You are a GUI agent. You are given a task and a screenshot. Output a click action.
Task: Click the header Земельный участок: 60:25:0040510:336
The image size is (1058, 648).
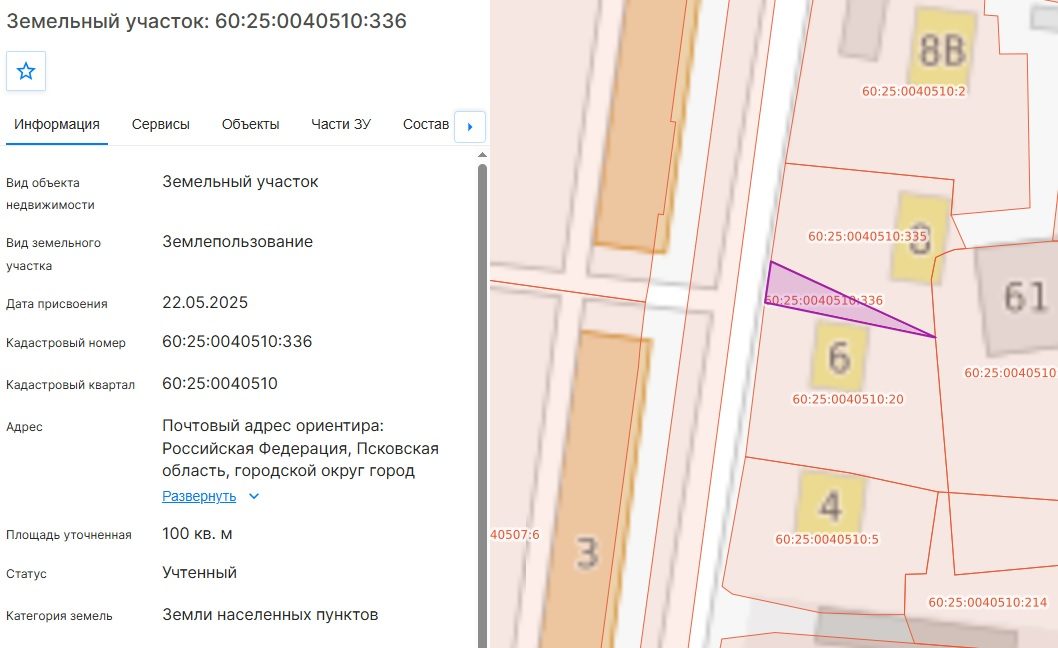click(x=206, y=21)
